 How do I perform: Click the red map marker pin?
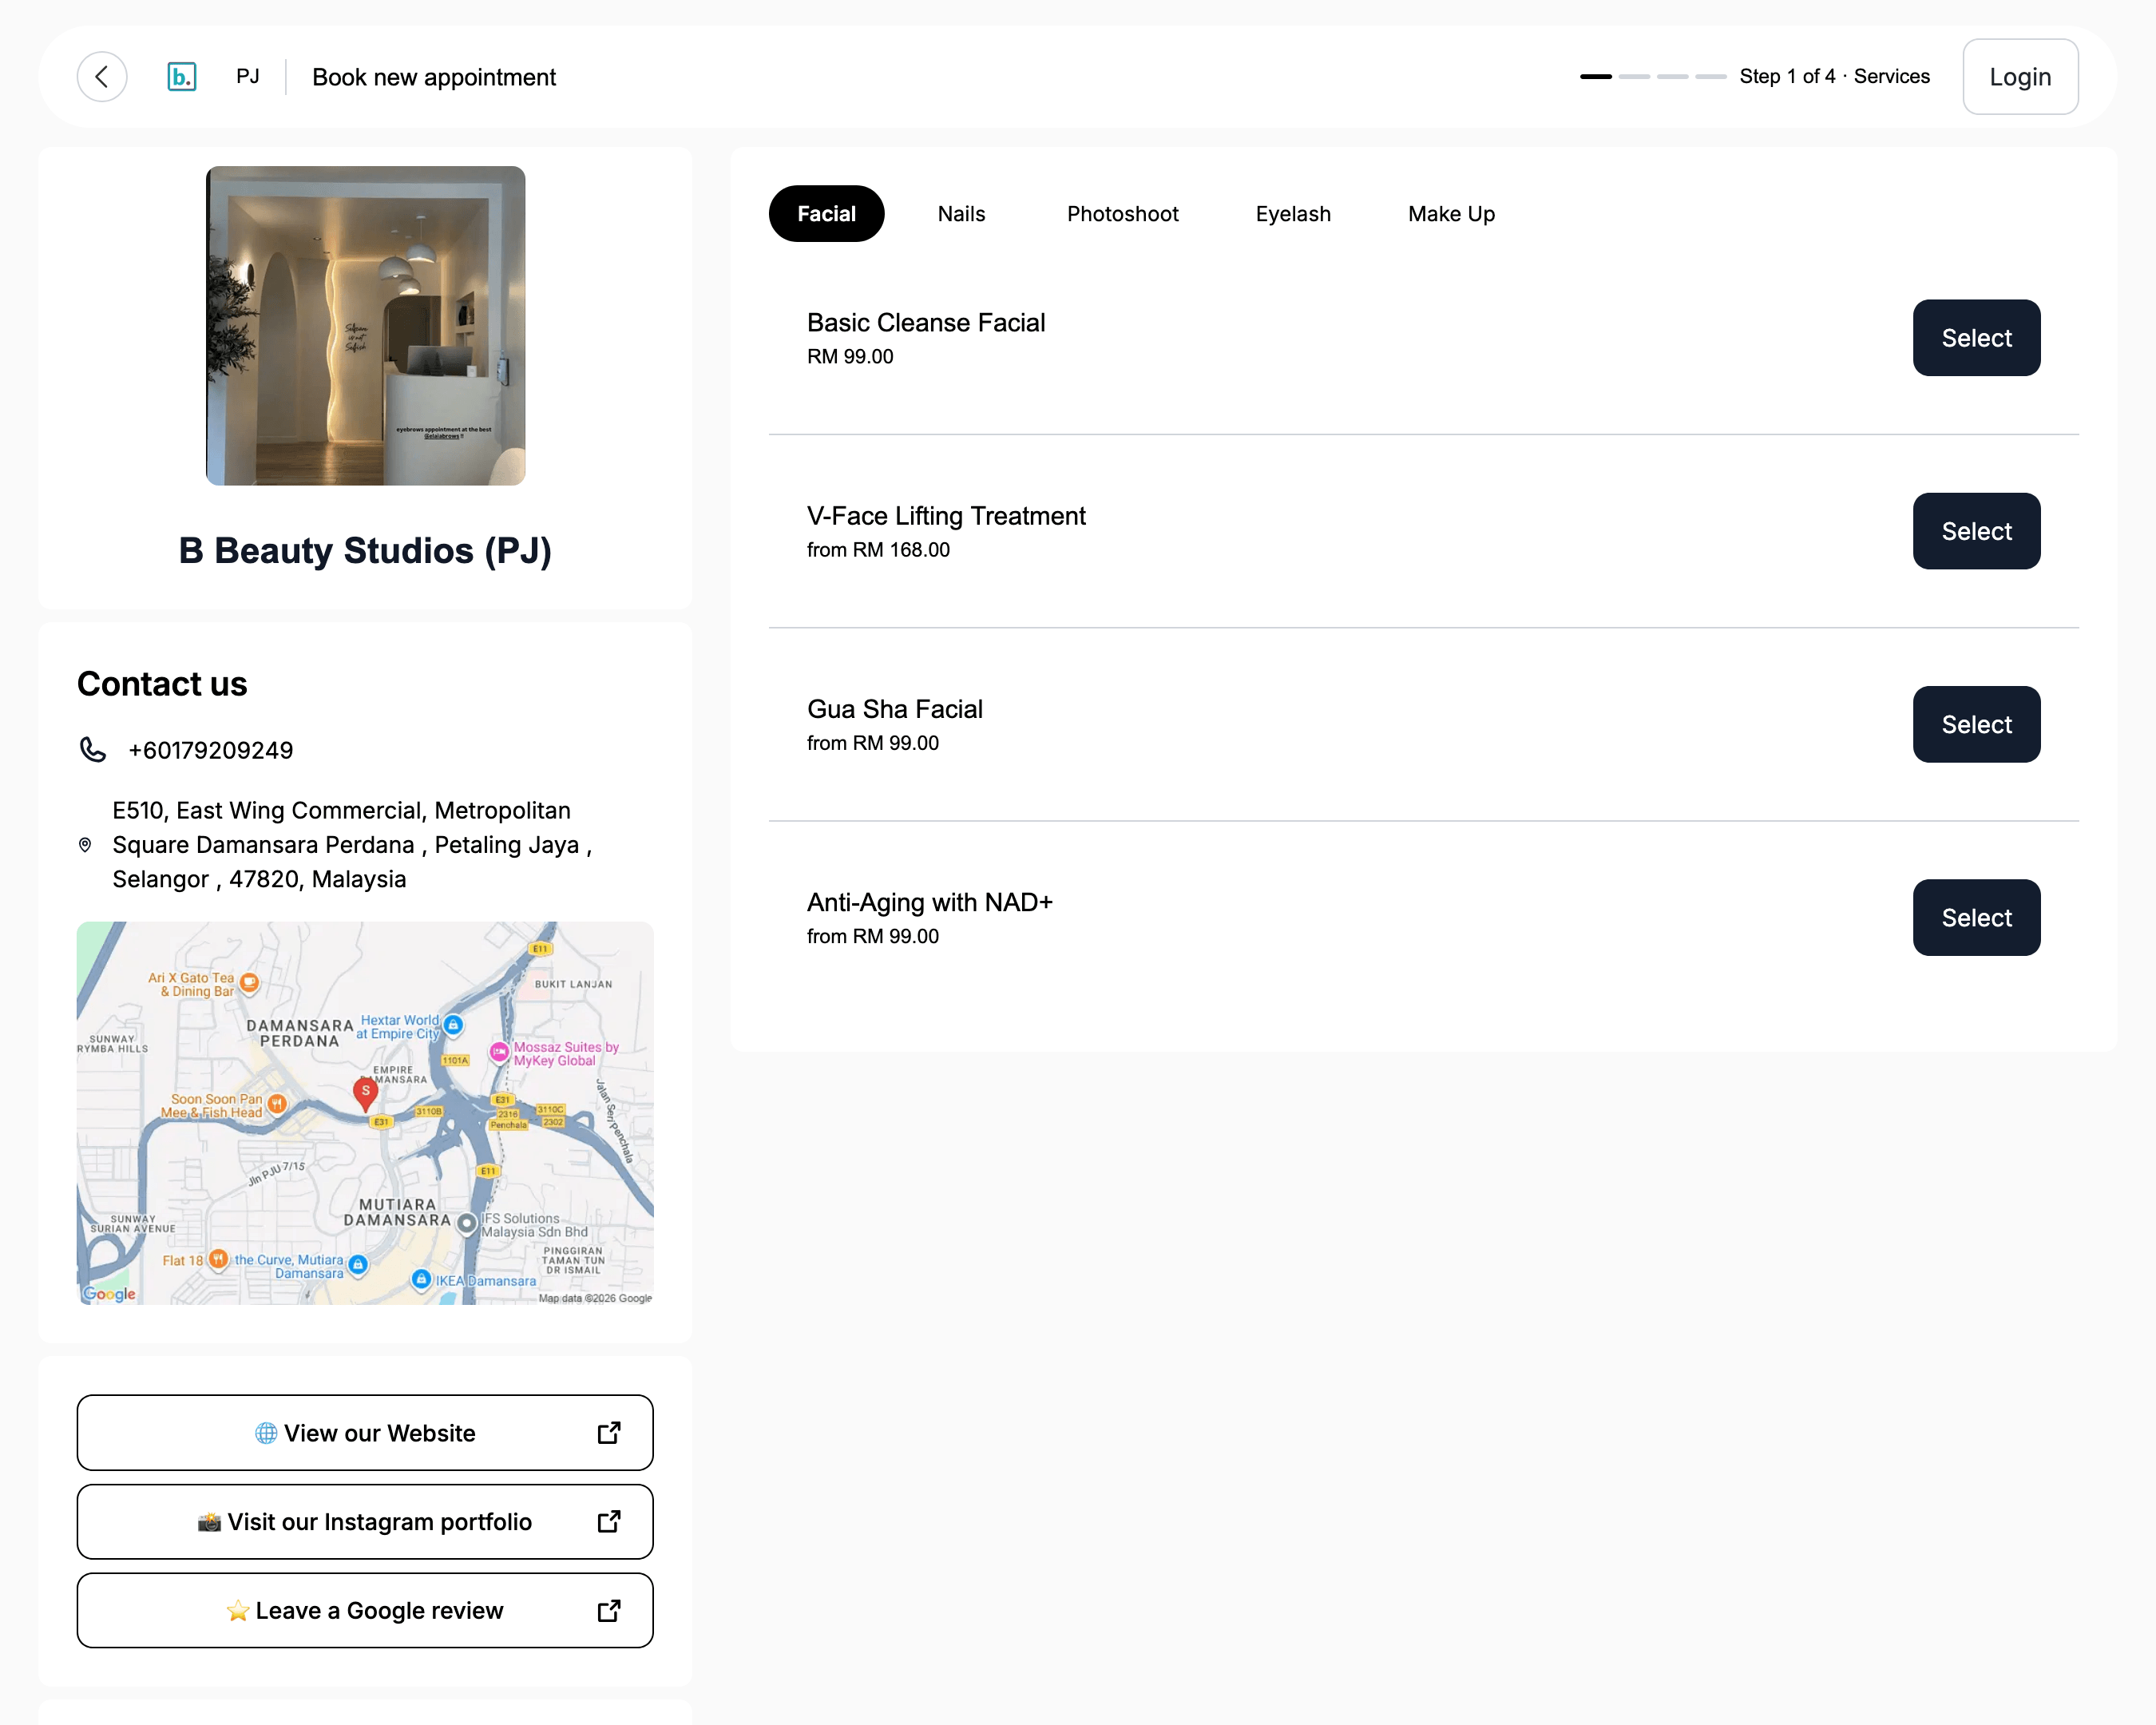[365, 1094]
